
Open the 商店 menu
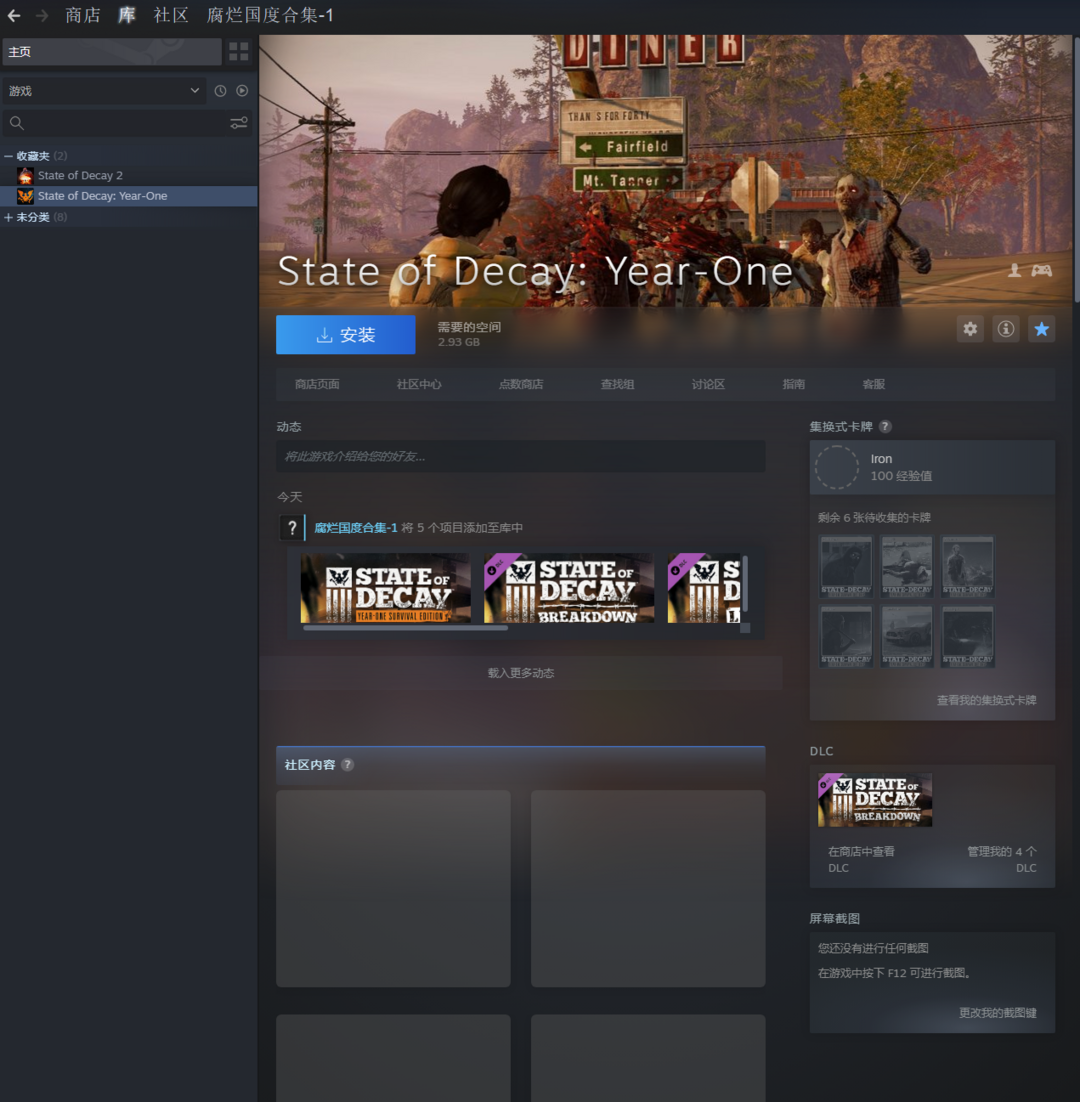point(83,15)
